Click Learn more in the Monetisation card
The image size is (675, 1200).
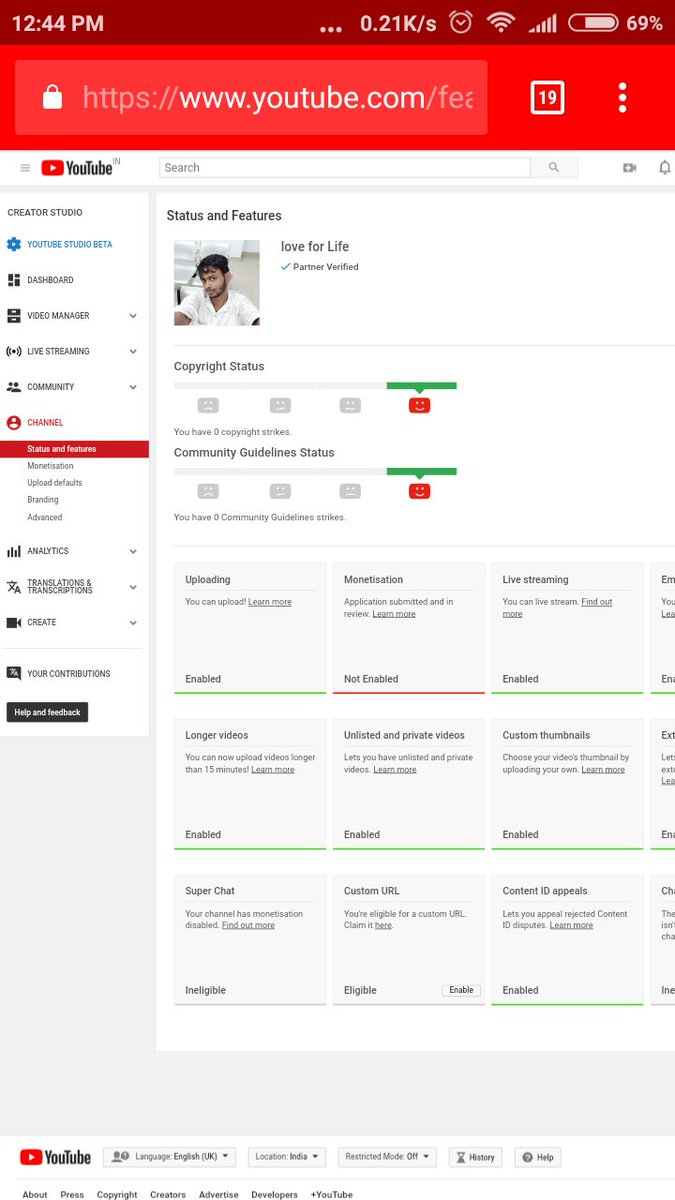tap(394, 614)
